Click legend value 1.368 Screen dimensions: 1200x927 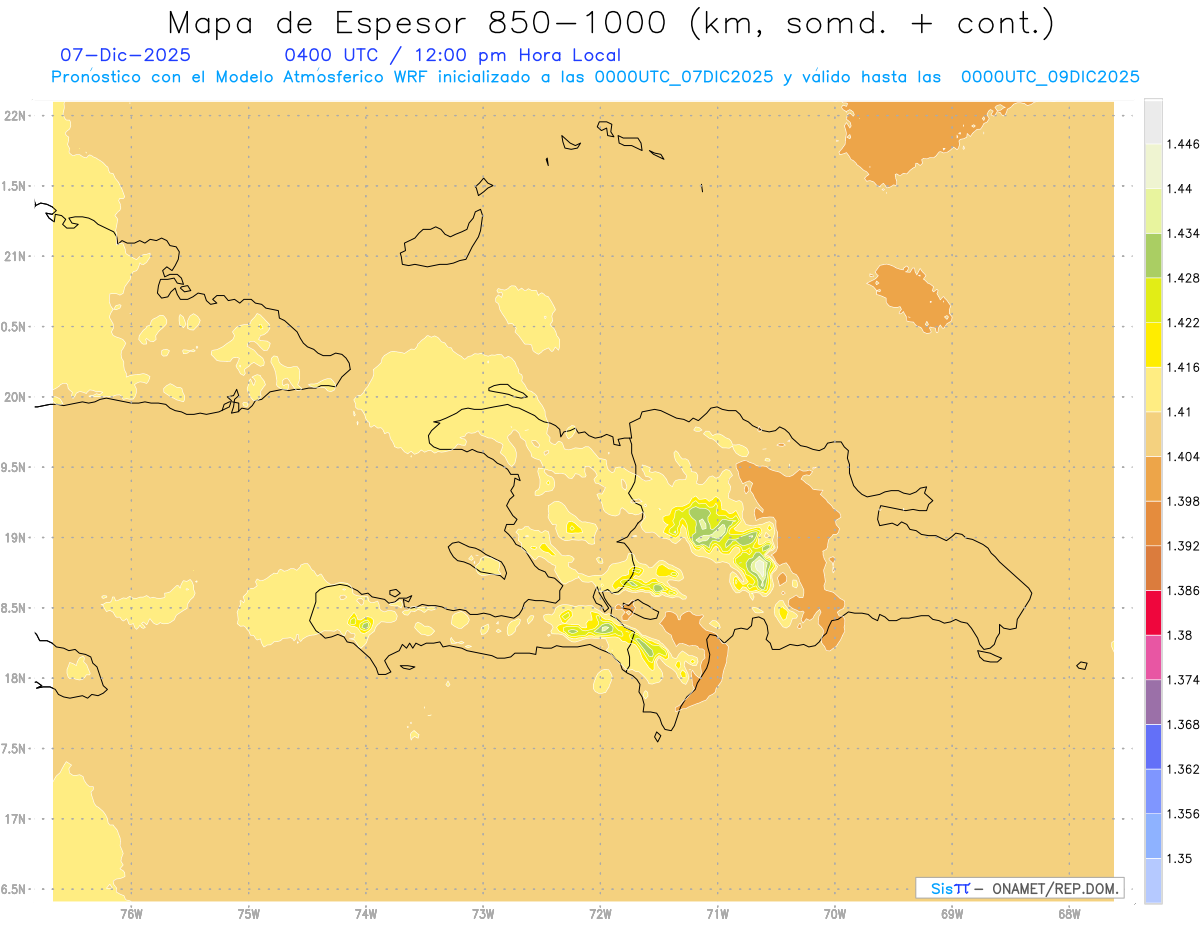(x=1183, y=724)
